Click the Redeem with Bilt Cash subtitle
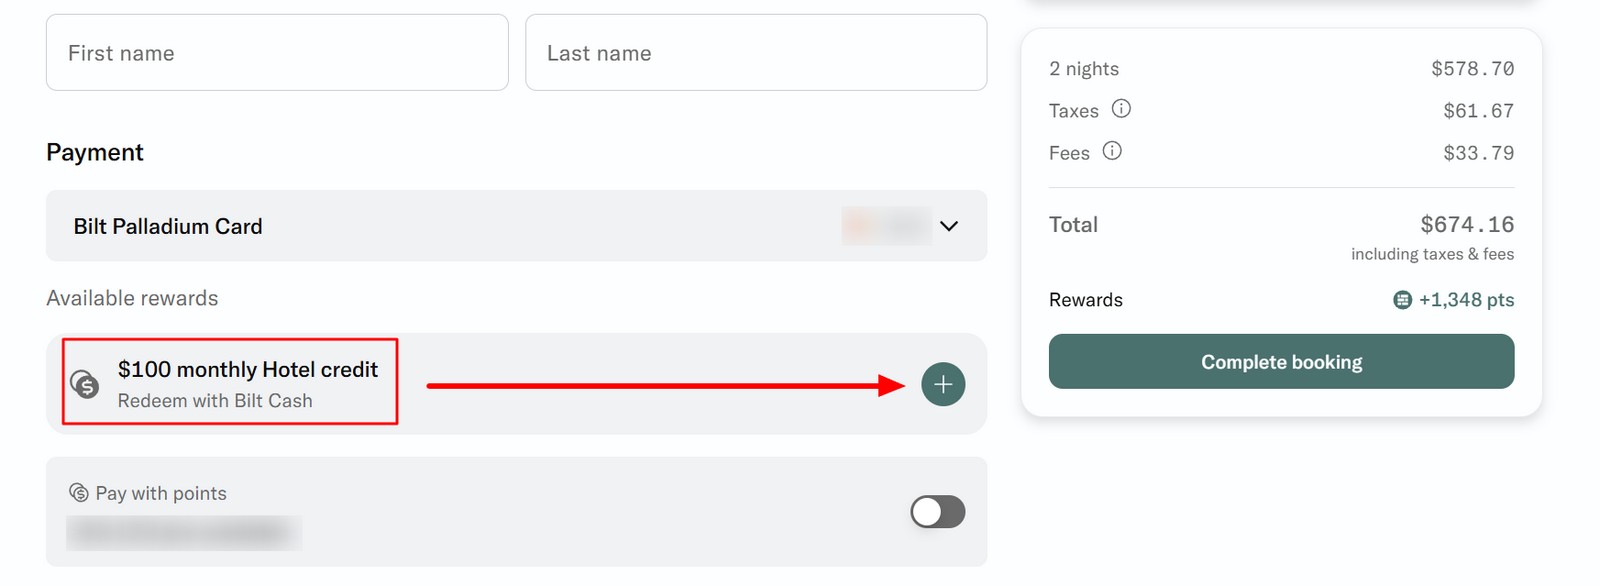The width and height of the screenshot is (1600, 586). (x=215, y=401)
